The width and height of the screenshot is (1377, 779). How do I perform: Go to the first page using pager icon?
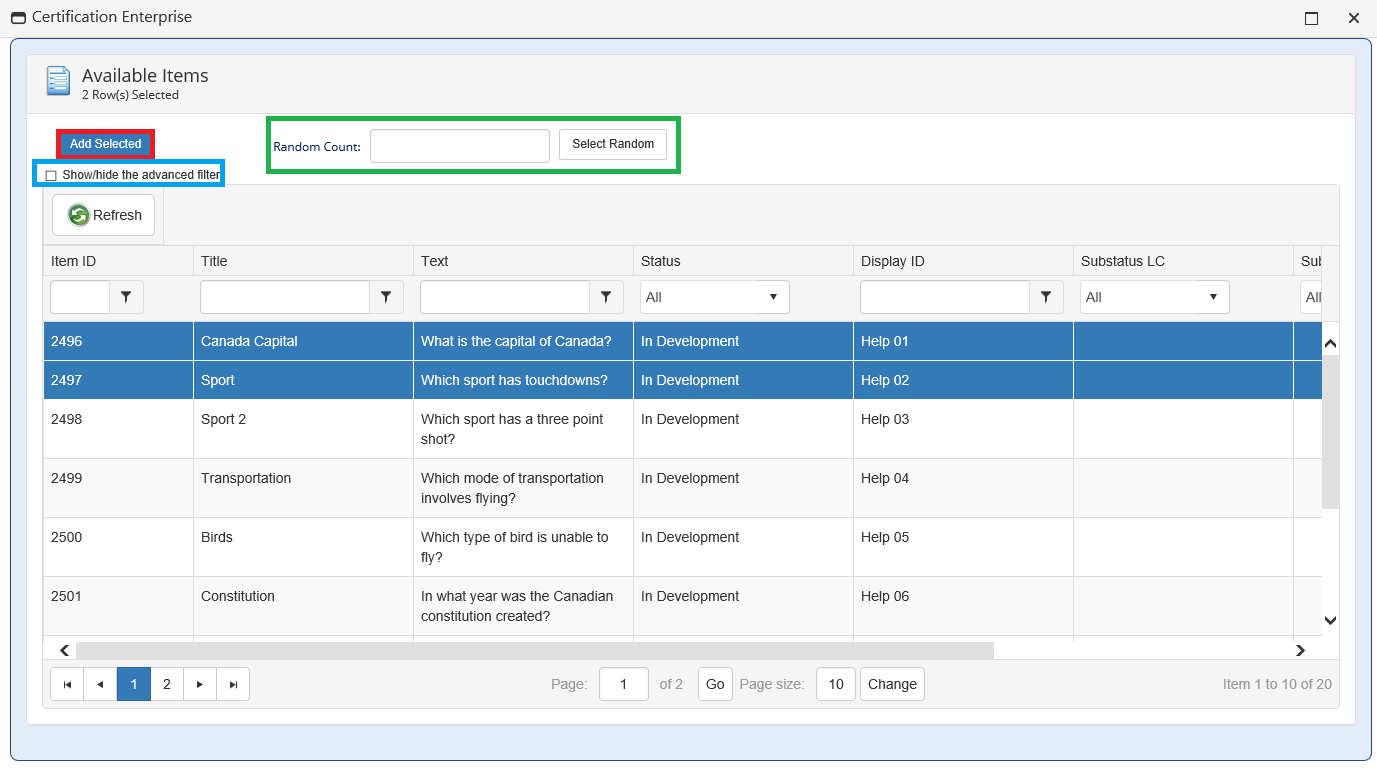coord(67,684)
